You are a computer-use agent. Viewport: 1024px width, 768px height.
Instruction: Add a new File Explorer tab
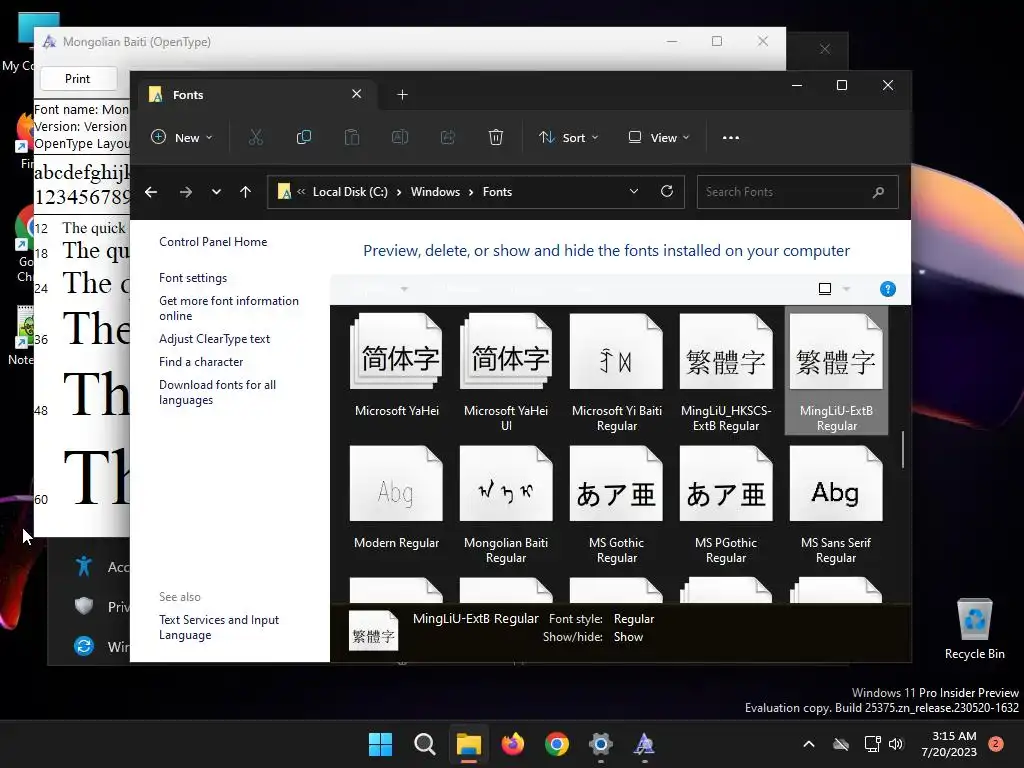(402, 95)
